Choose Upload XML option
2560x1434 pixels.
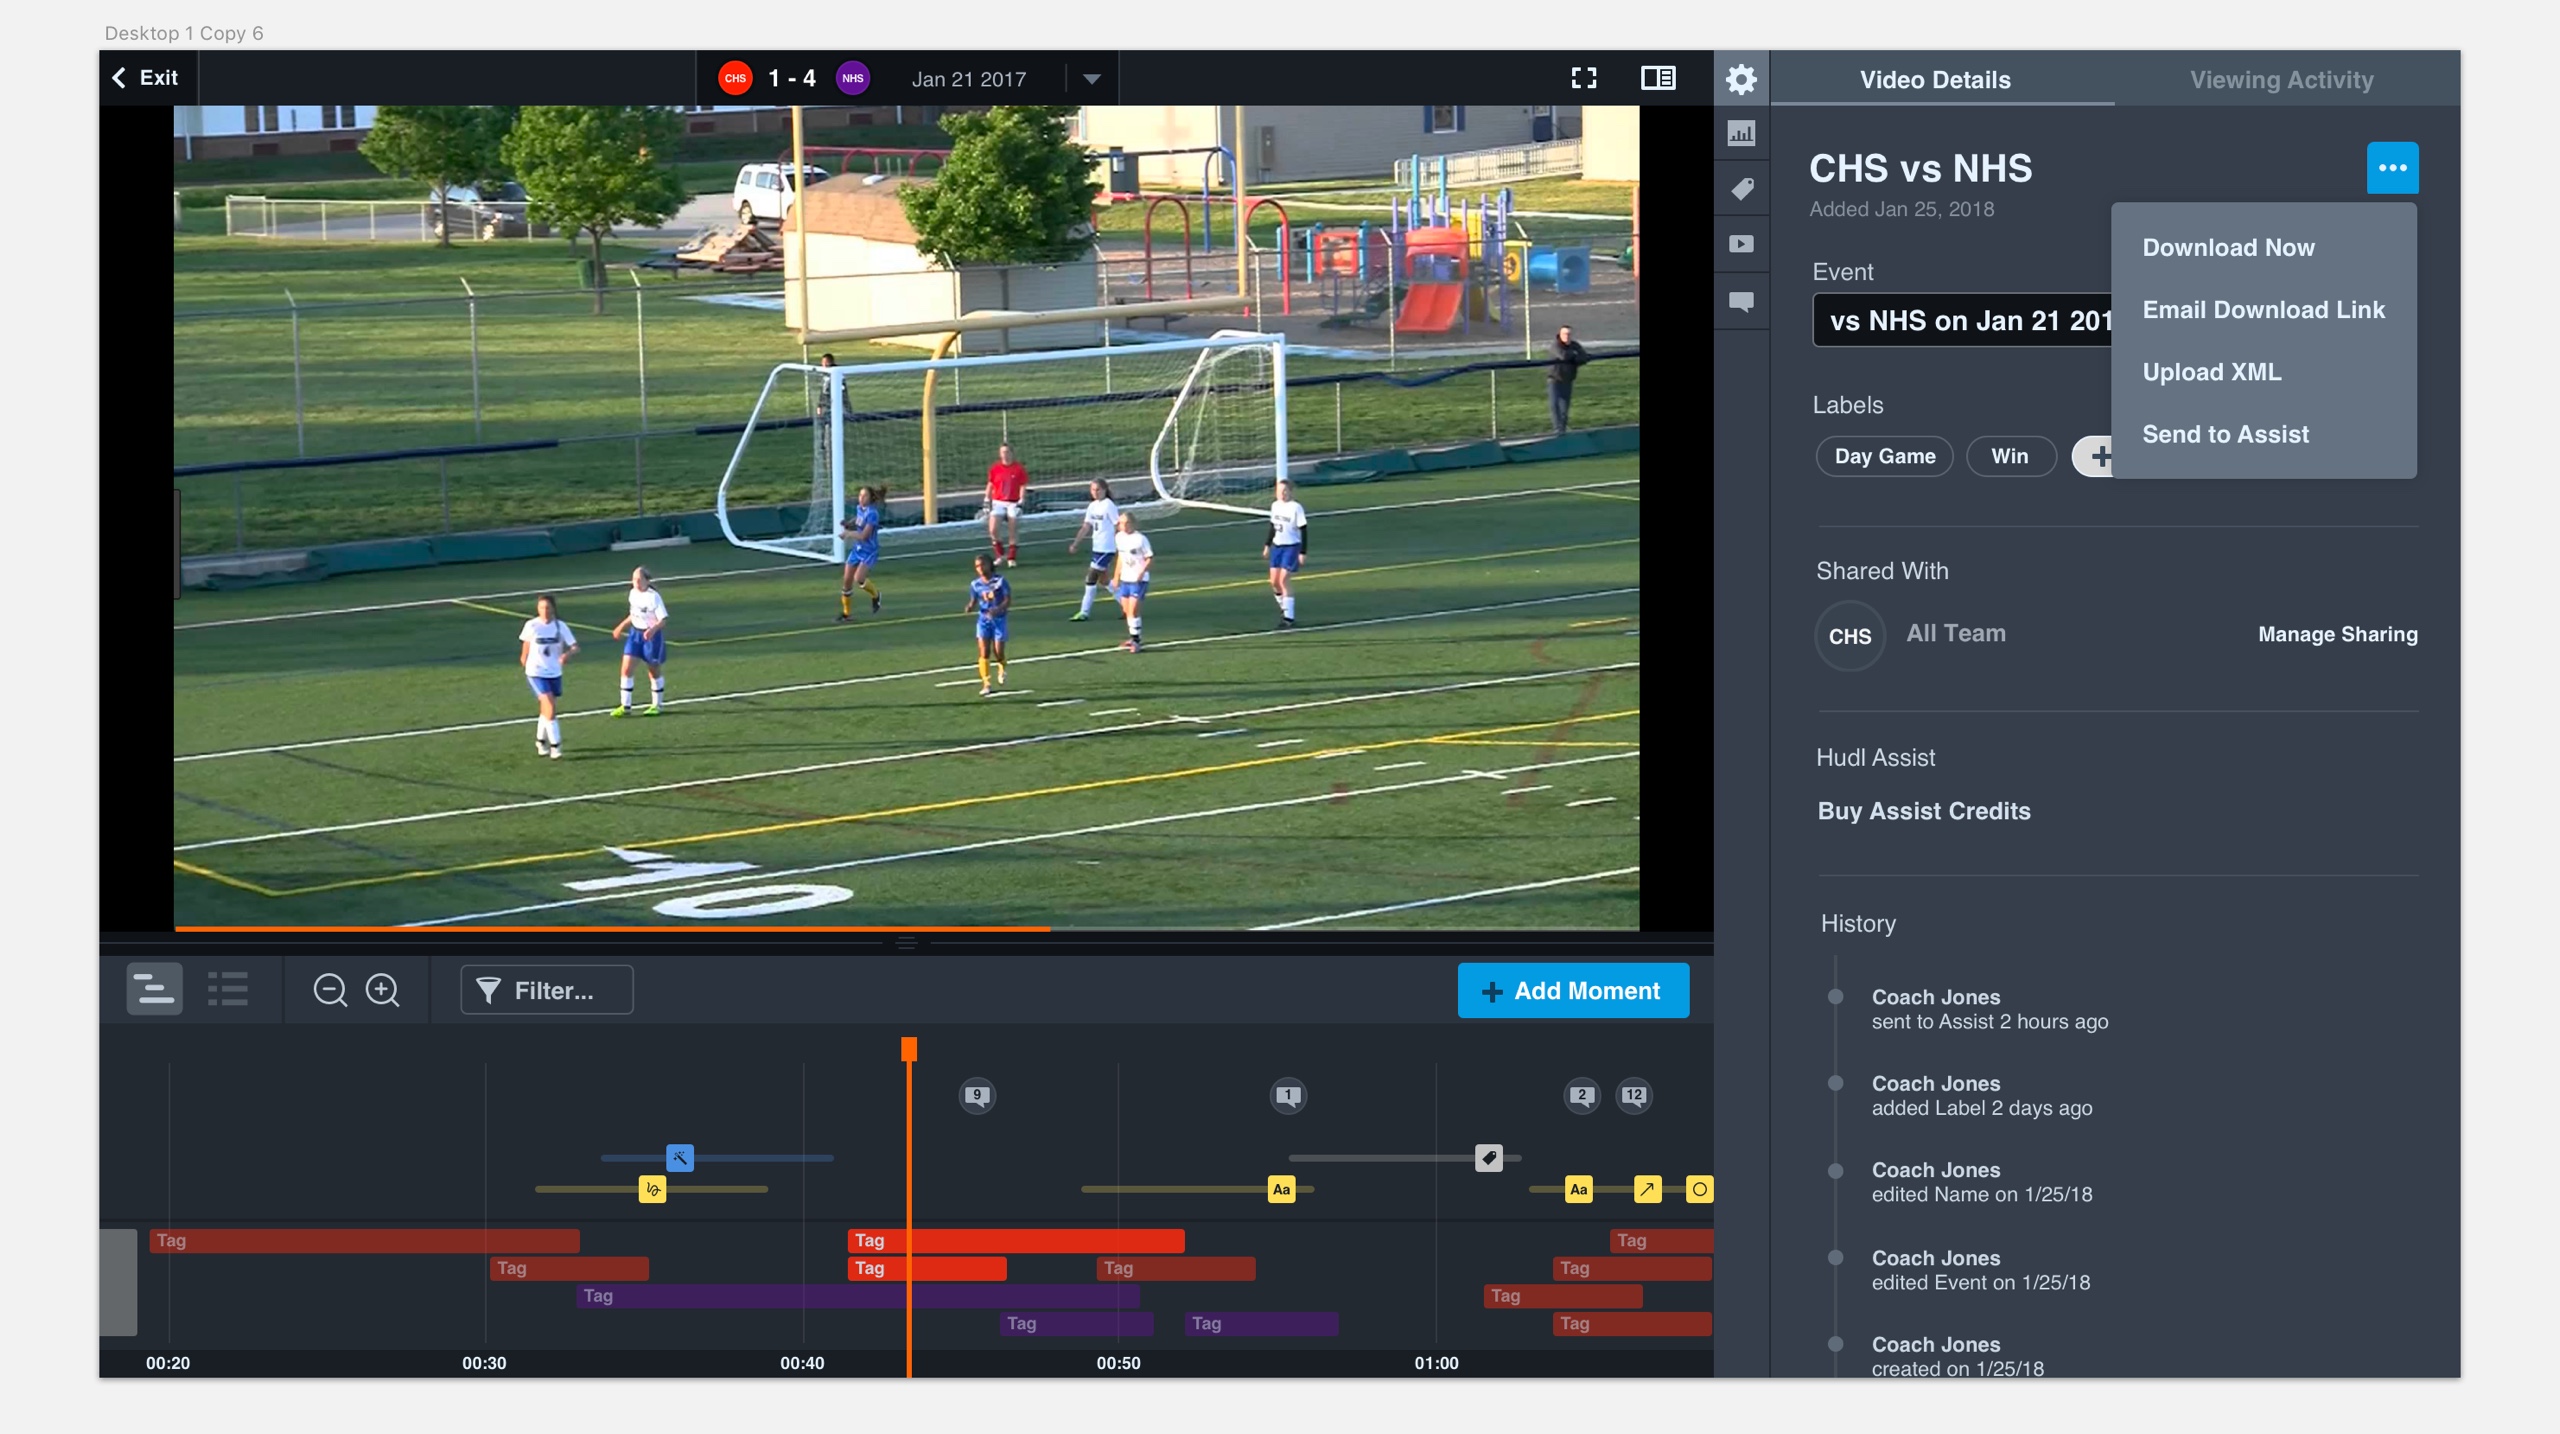pos(2211,372)
